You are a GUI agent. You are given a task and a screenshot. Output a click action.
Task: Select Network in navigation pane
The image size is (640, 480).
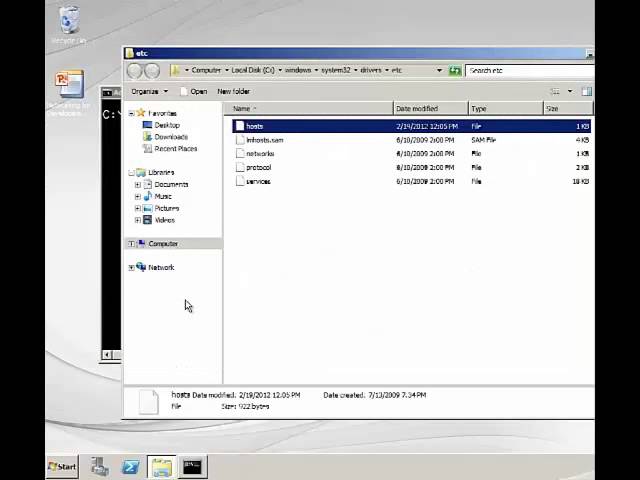(161, 268)
